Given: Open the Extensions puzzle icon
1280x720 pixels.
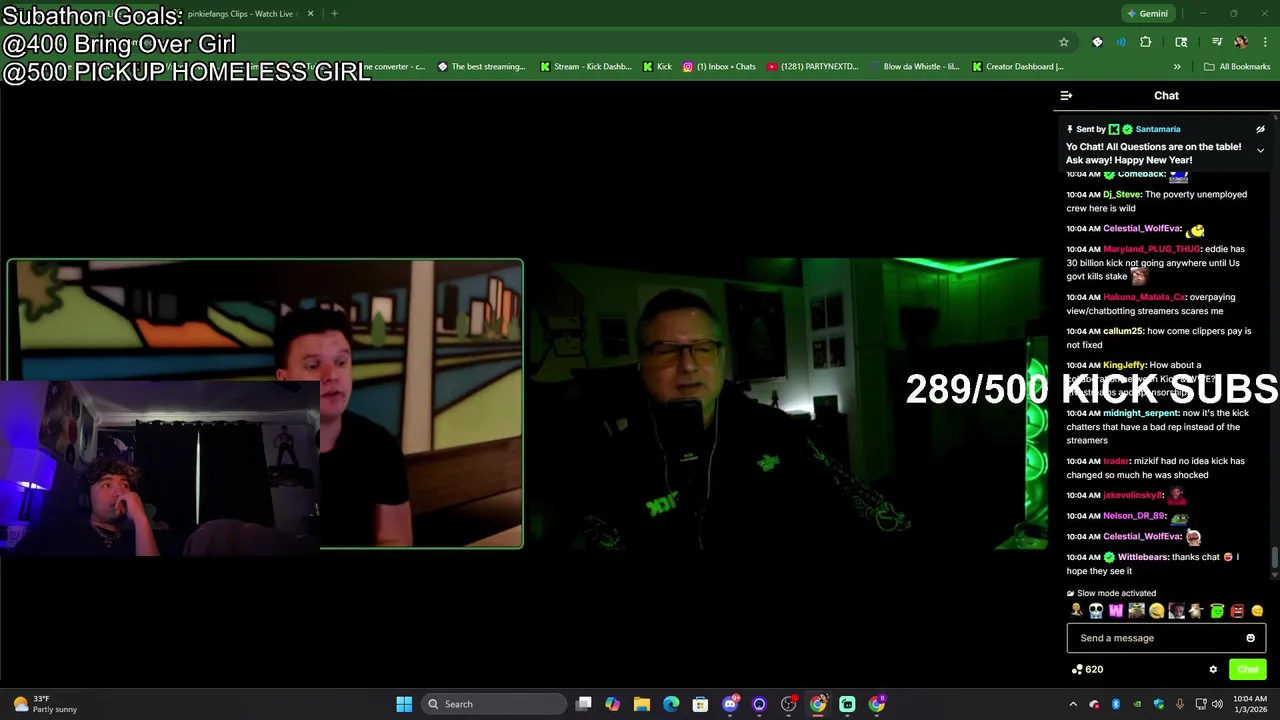Looking at the screenshot, I should click(x=1146, y=42).
